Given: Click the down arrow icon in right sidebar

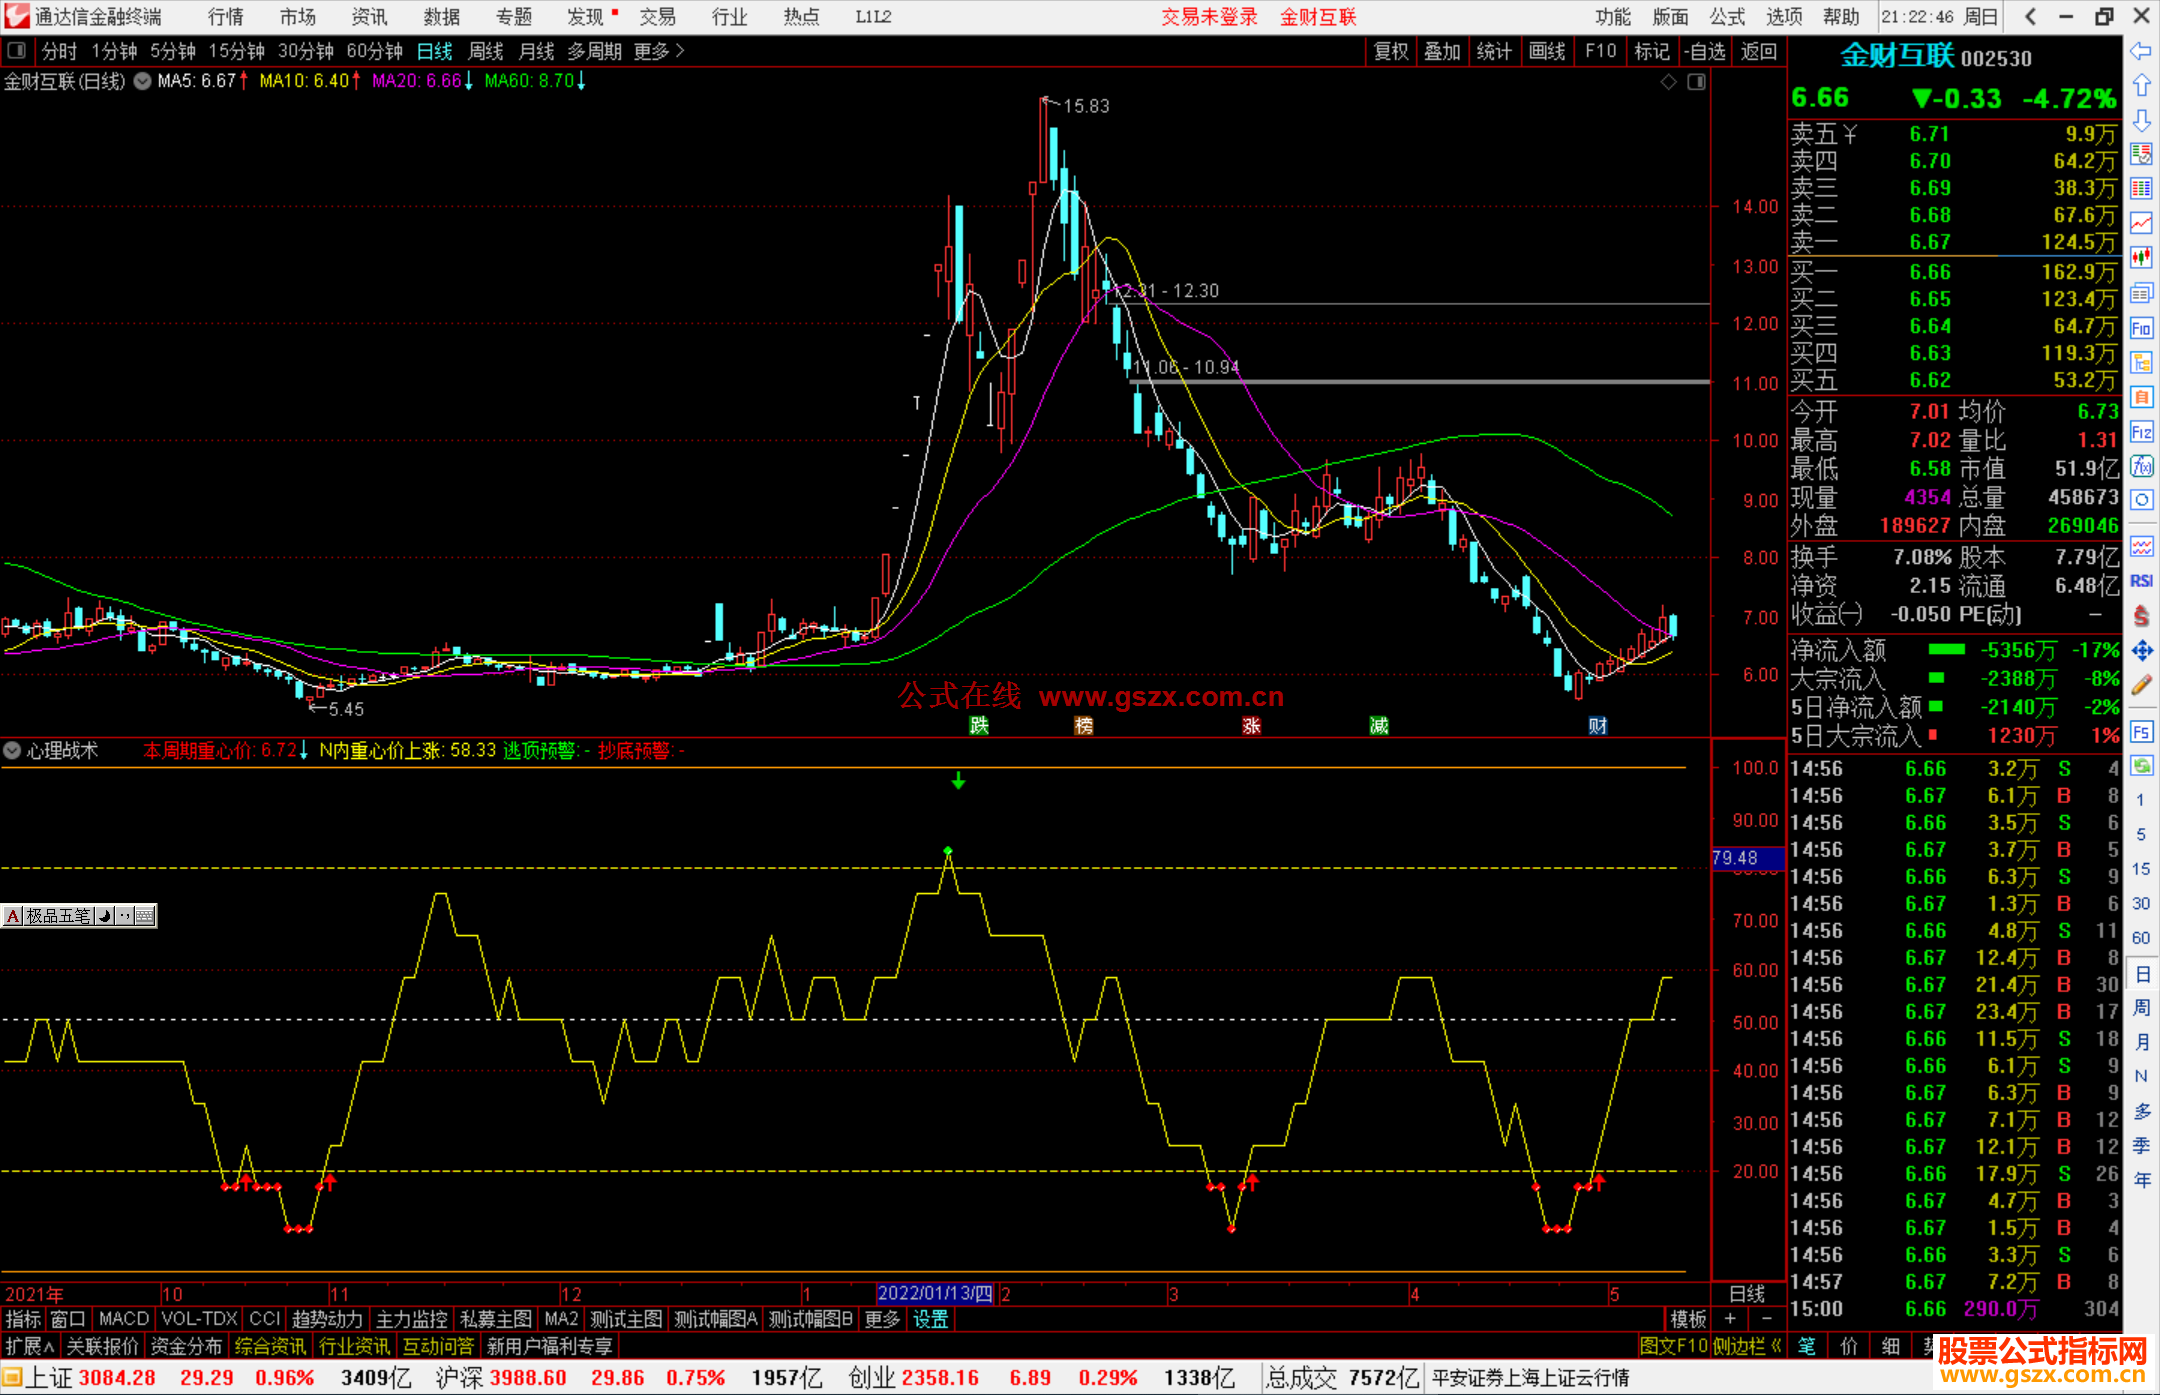Looking at the screenshot, I should coord(2141,120).
